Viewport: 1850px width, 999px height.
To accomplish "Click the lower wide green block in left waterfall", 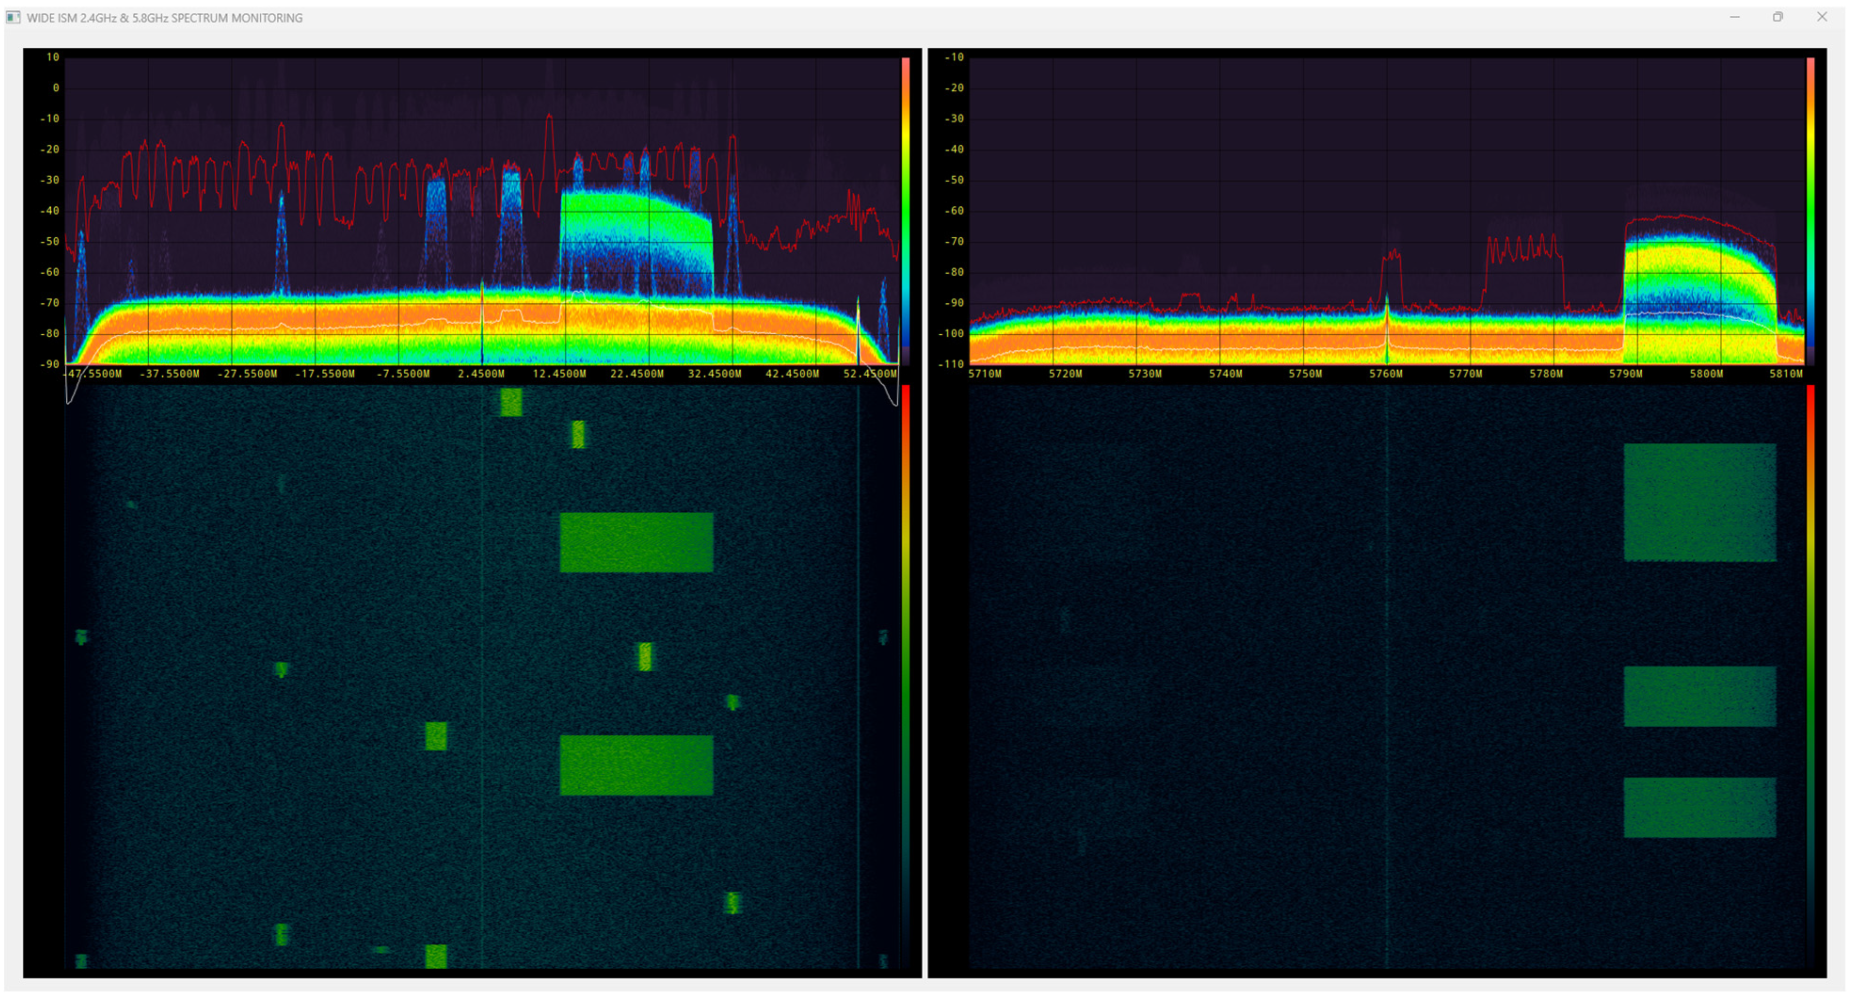I will [636, 765].
